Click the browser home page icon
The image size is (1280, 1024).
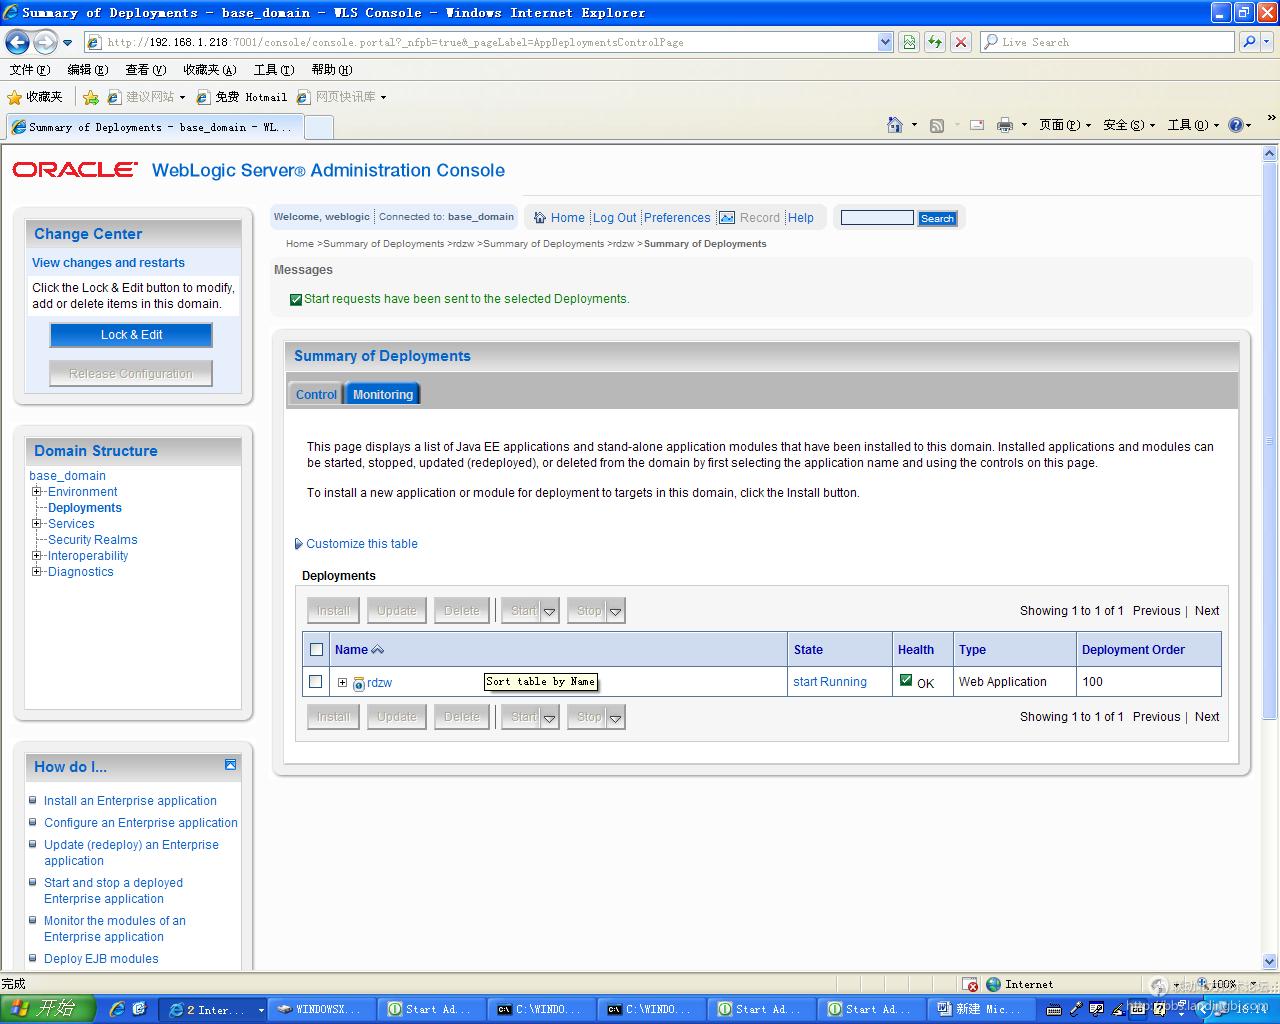895,125
